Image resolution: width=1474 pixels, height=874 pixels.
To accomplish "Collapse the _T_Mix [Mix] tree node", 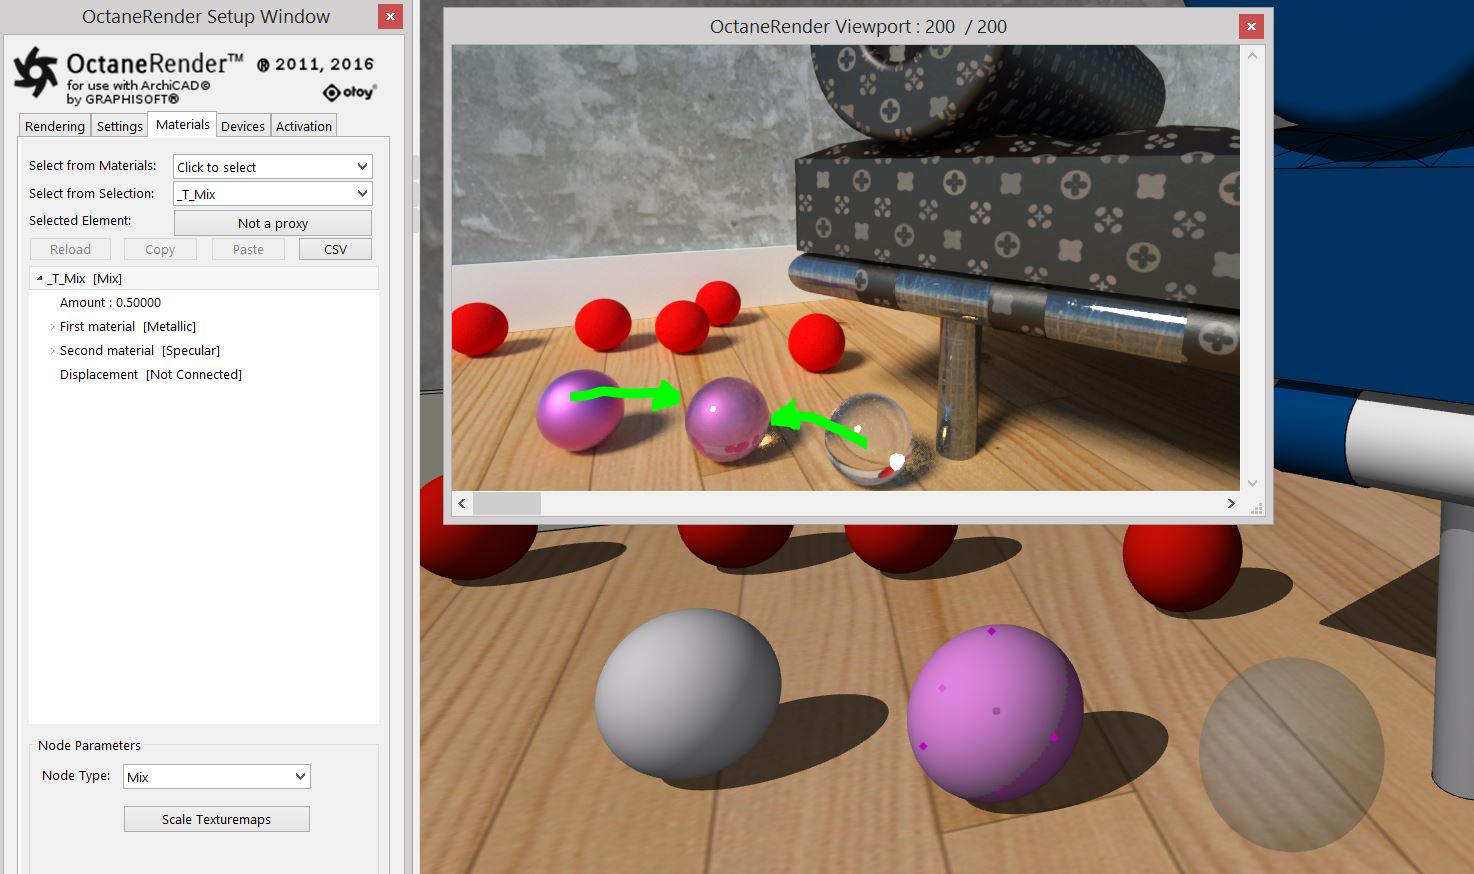I will (x=40, y=279).
